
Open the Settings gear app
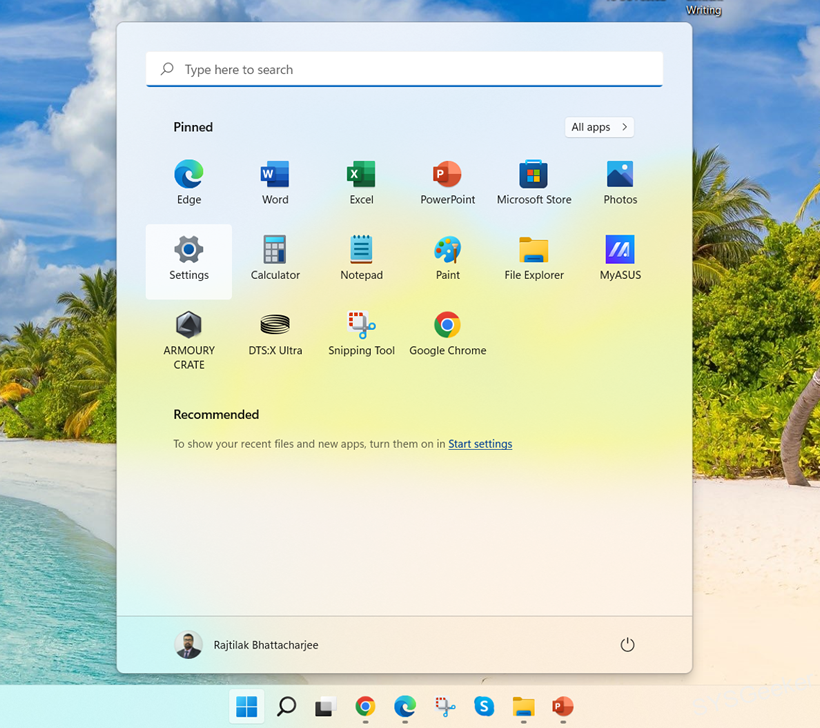coord(189,261)
